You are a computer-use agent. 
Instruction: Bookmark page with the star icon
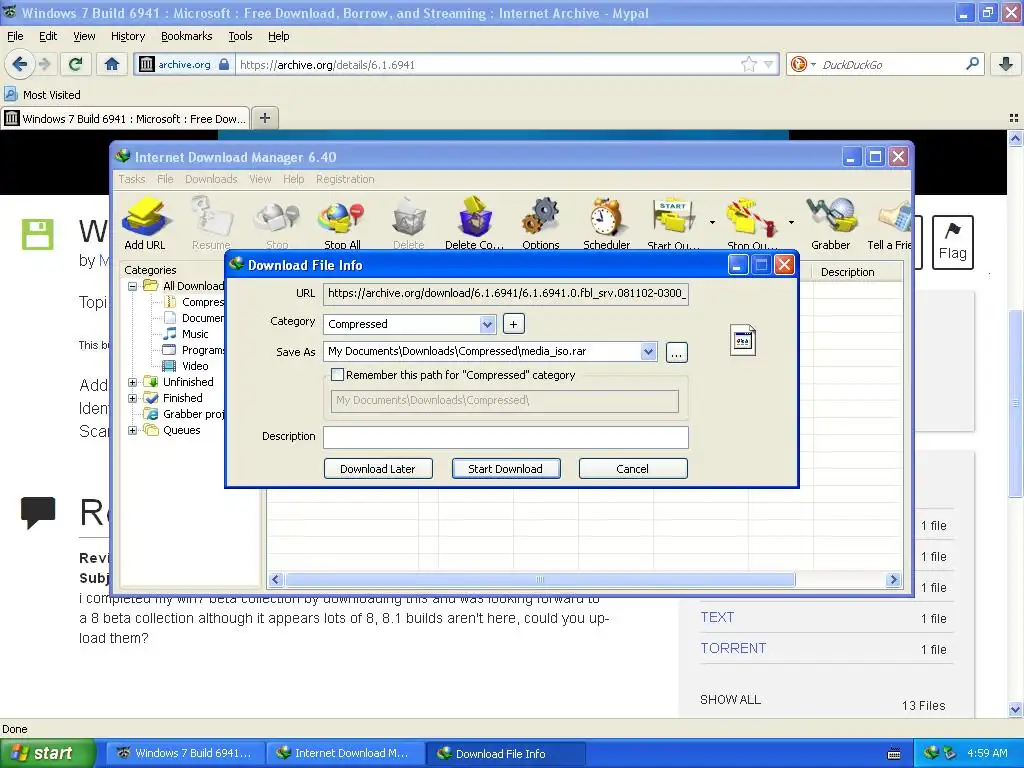748,64
